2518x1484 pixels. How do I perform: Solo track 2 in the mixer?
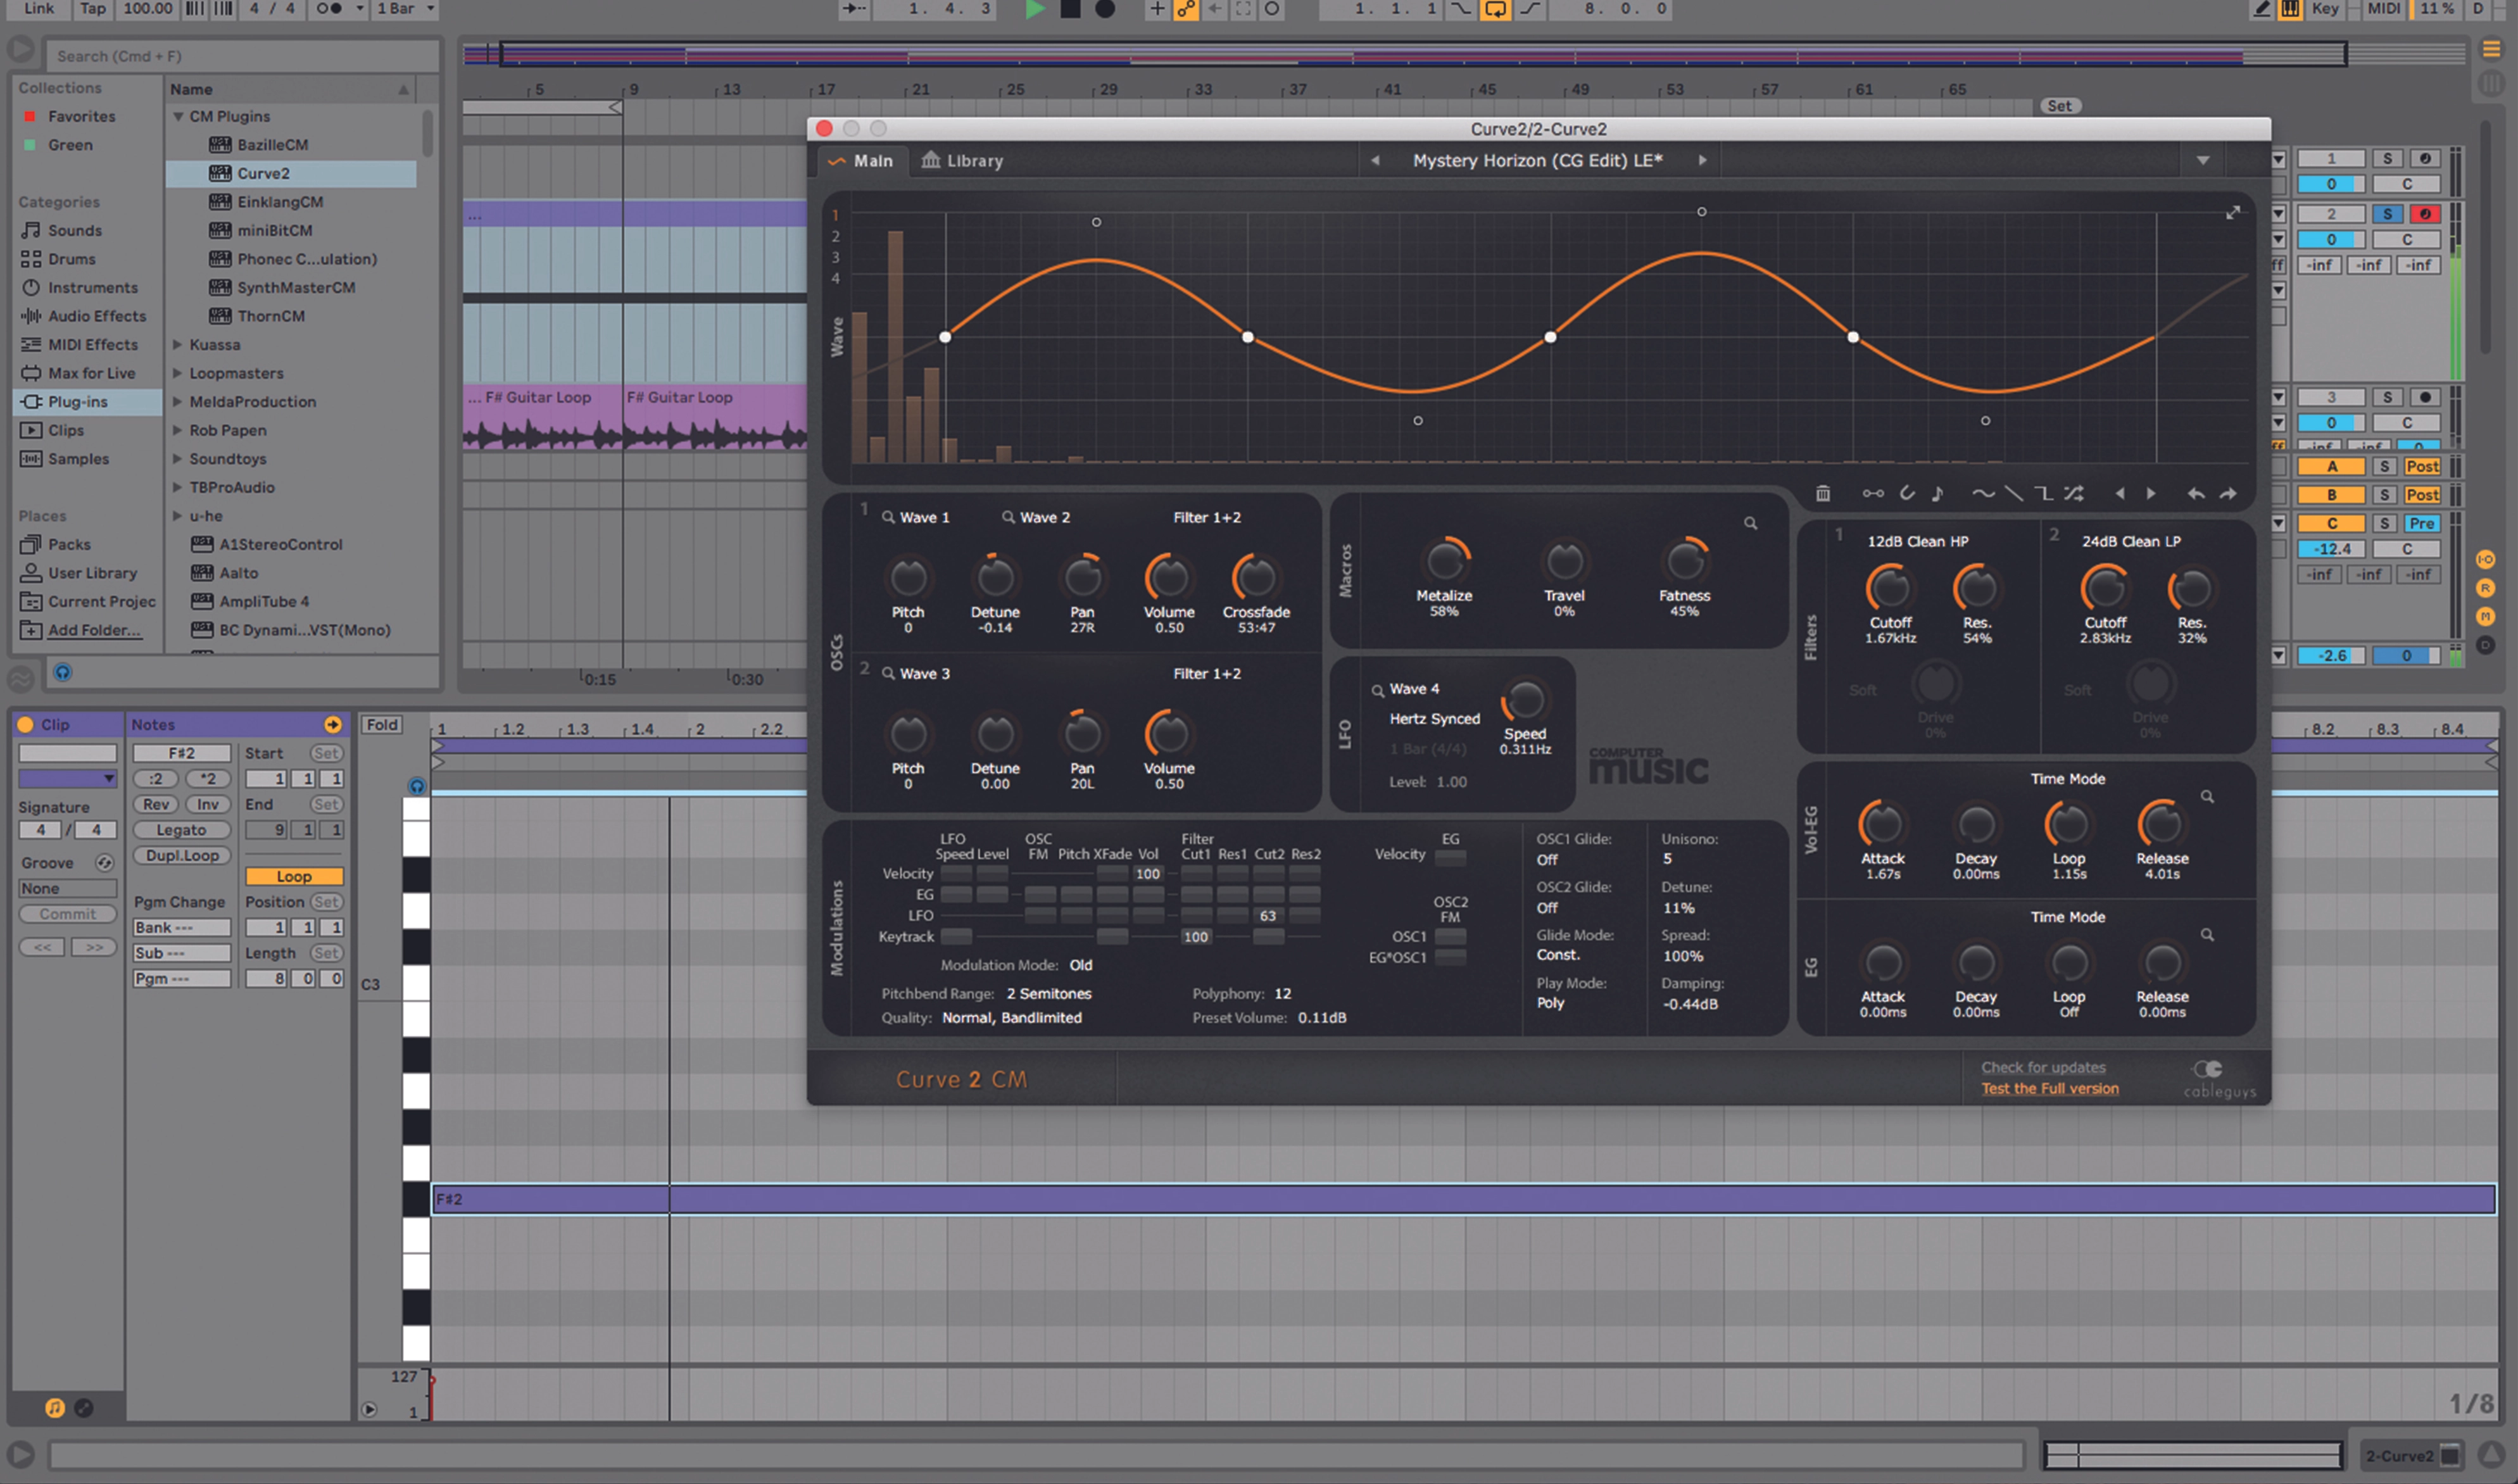pos(2387,214)
